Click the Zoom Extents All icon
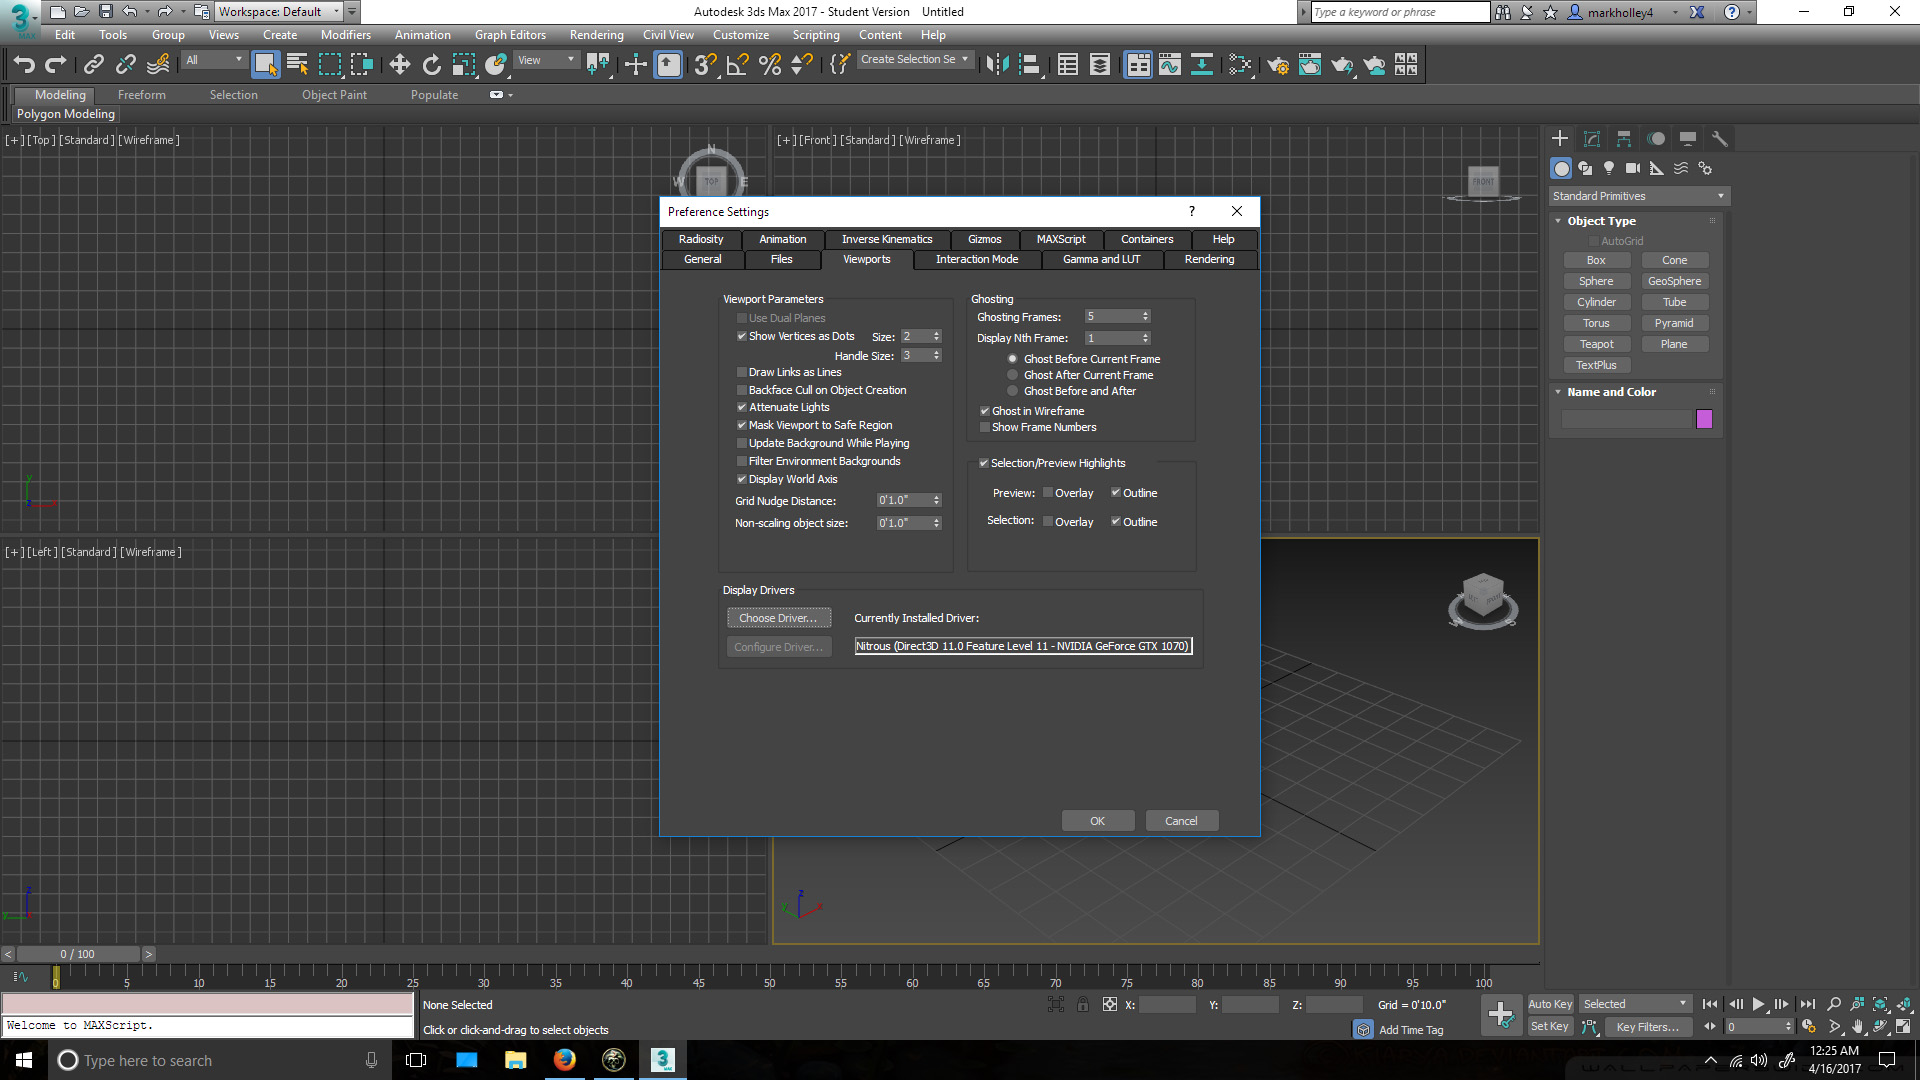 (x=1880, y=1004)
